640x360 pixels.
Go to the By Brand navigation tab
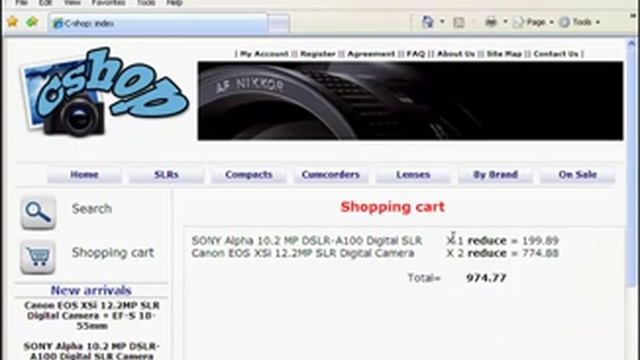pyautogui.click(x=496, y=175)
